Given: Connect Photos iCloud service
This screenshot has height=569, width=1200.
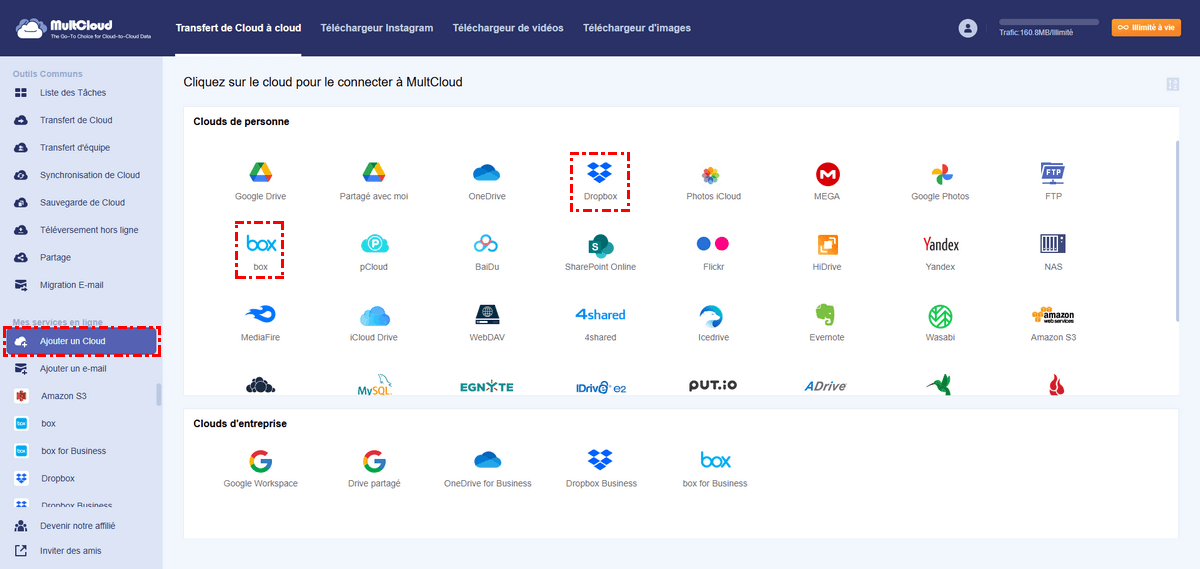Looking at the screenshot, I should tap(713, 181).
